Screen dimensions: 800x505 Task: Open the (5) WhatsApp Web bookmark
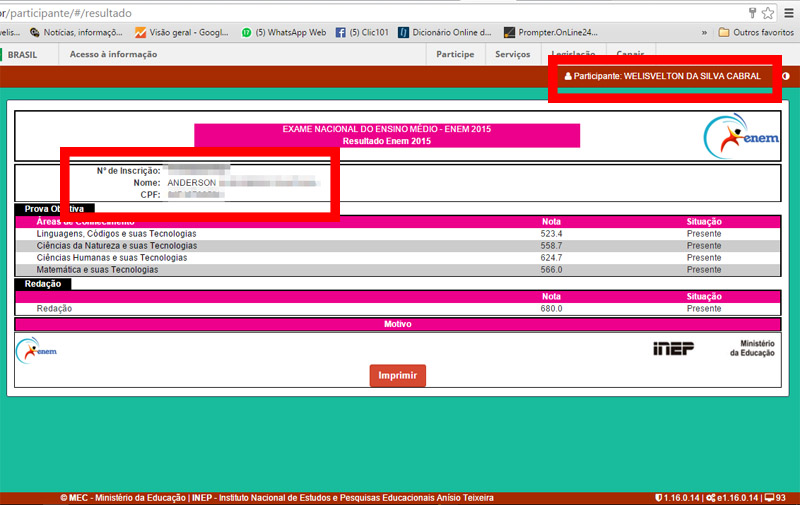(x=284, y=33)
